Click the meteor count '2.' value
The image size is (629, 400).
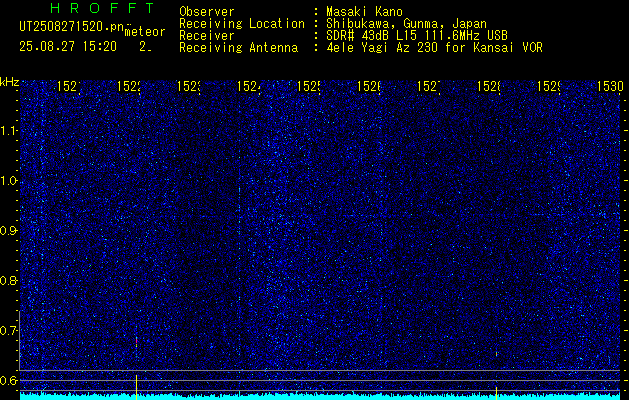pos(145,47)
